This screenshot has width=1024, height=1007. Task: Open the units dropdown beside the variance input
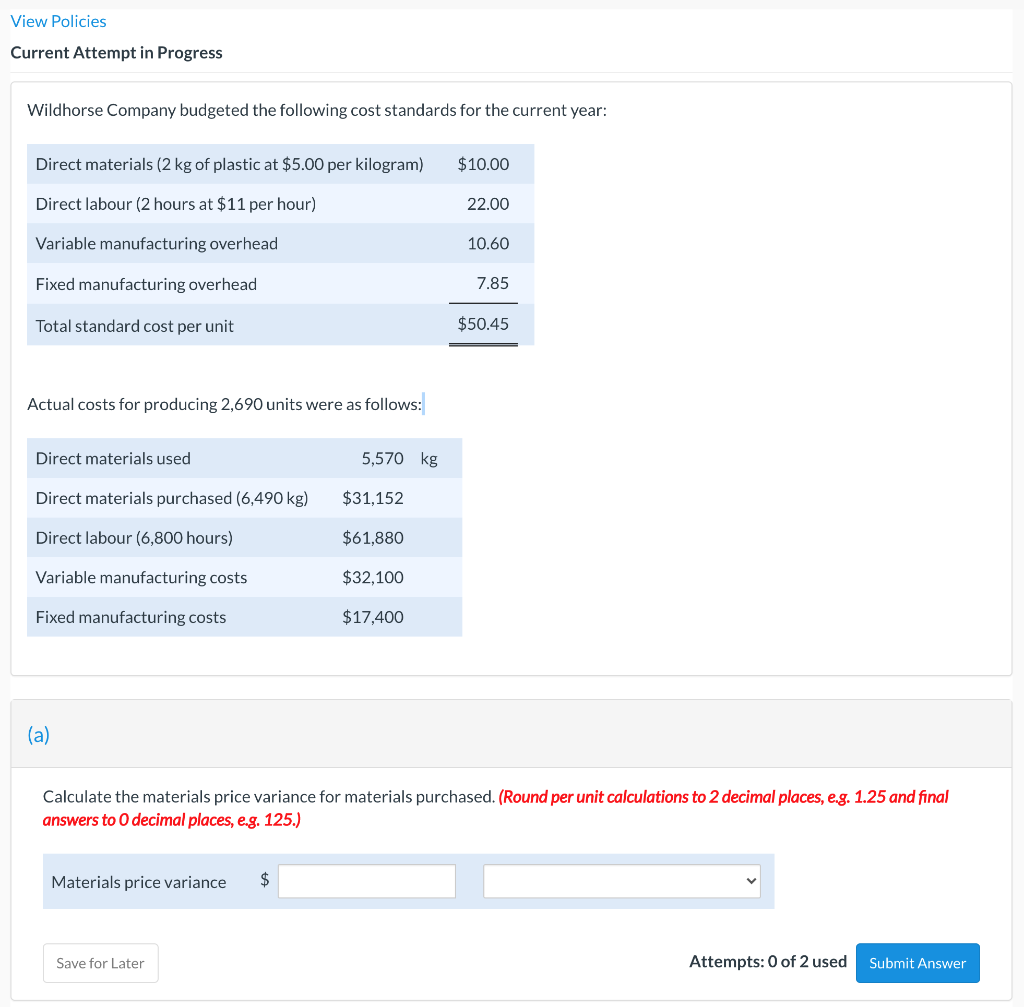621,881
